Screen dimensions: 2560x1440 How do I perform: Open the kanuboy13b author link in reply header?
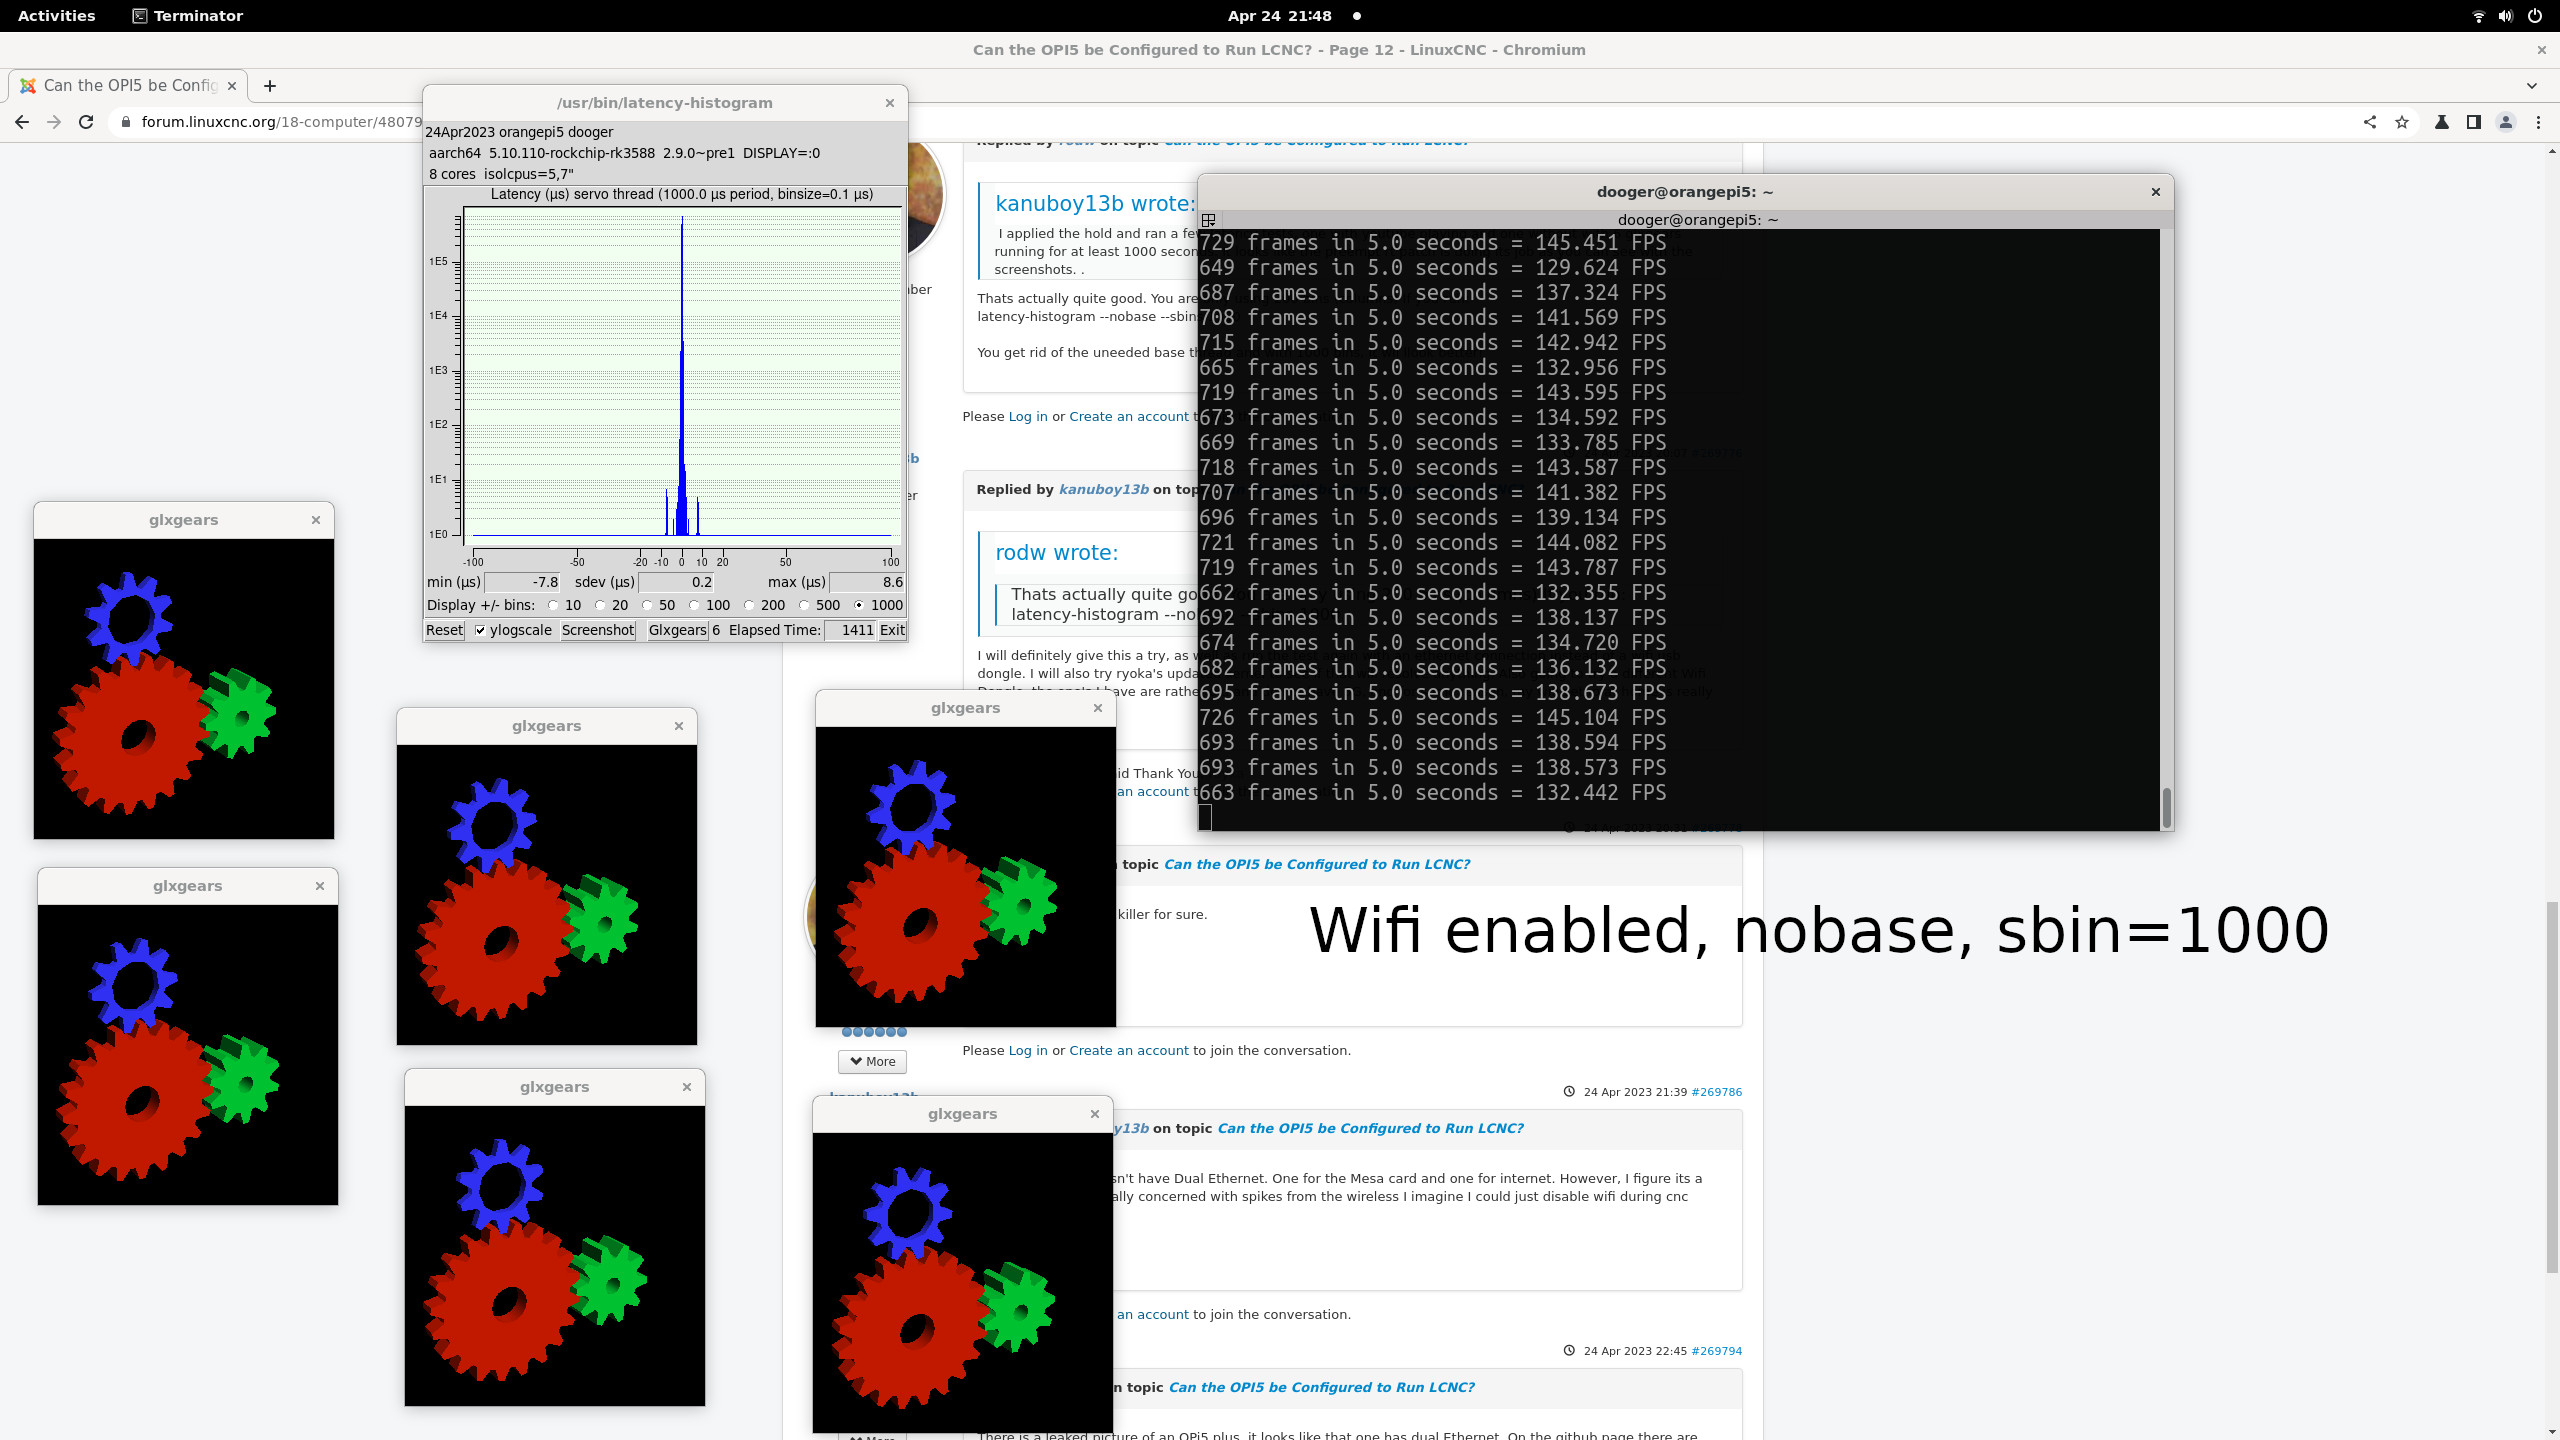click(x=1104, y=489)
